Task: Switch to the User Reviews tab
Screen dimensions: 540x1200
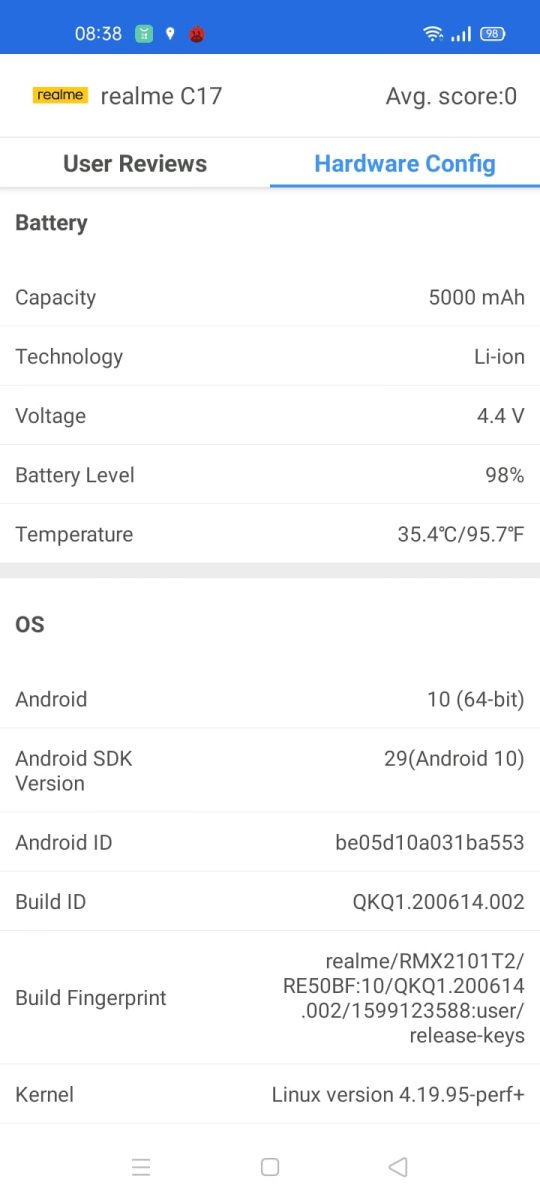Action: coord(135,163)
